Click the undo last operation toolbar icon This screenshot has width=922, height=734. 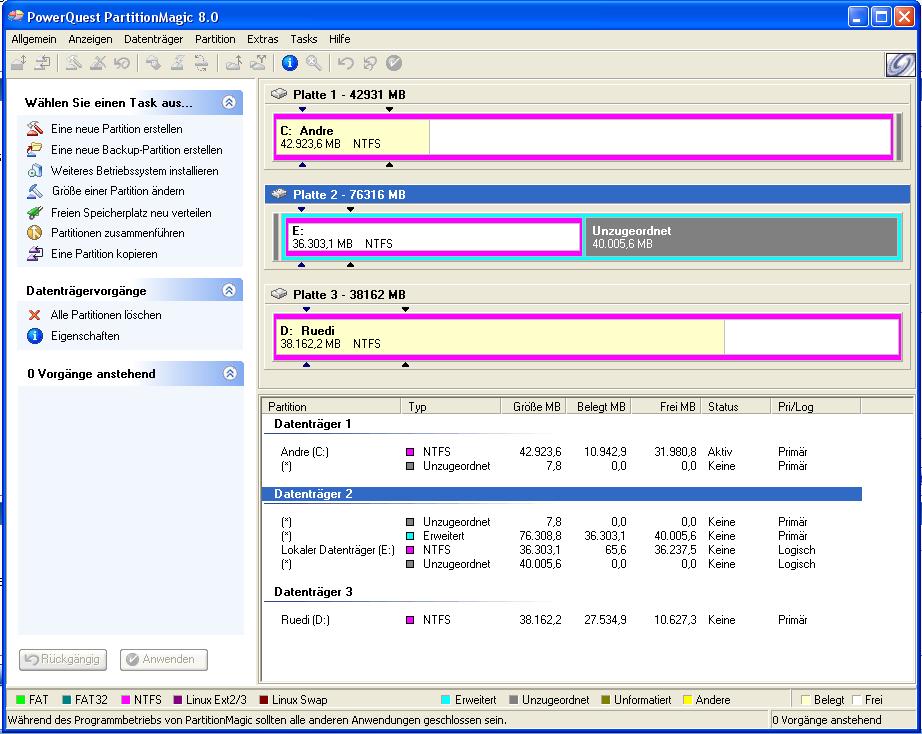point(346,63)
